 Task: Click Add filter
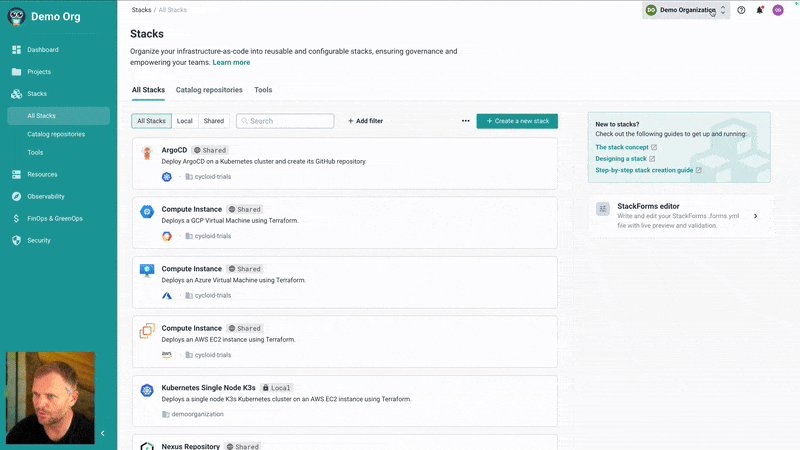click(x=365, y=121)
